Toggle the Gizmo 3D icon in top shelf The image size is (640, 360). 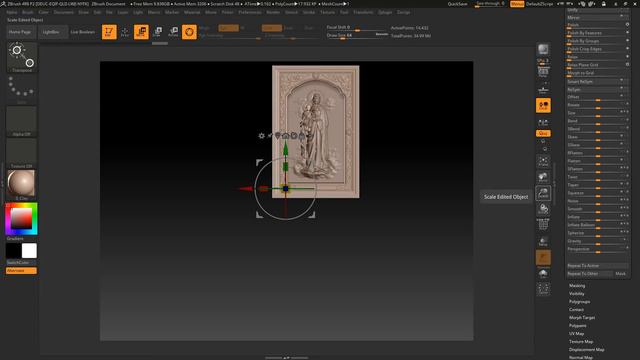(x=189, y=32)
